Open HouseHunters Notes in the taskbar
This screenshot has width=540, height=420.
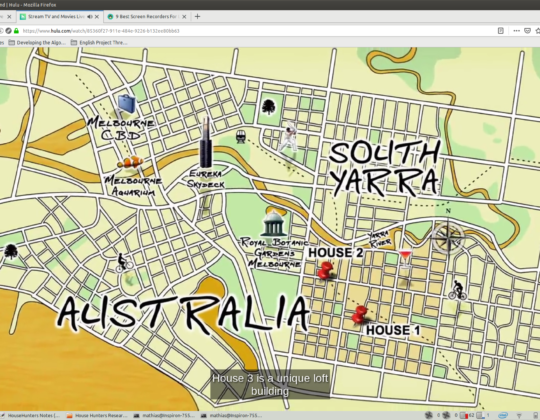(30, 416)
